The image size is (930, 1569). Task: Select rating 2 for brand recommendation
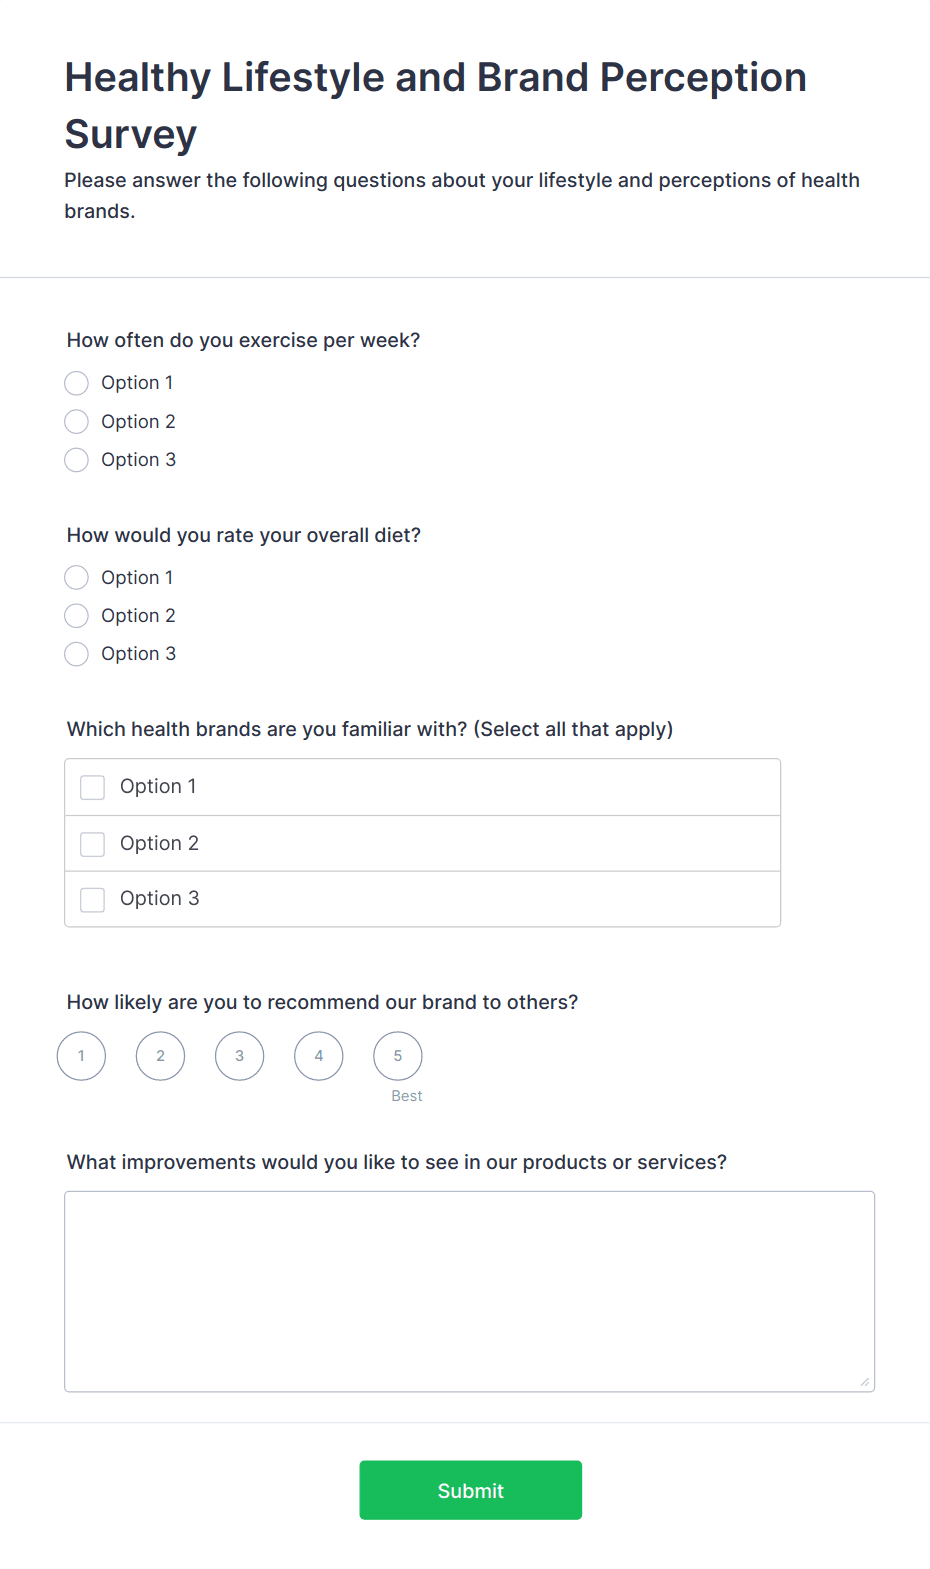(x=161, y=1056)
